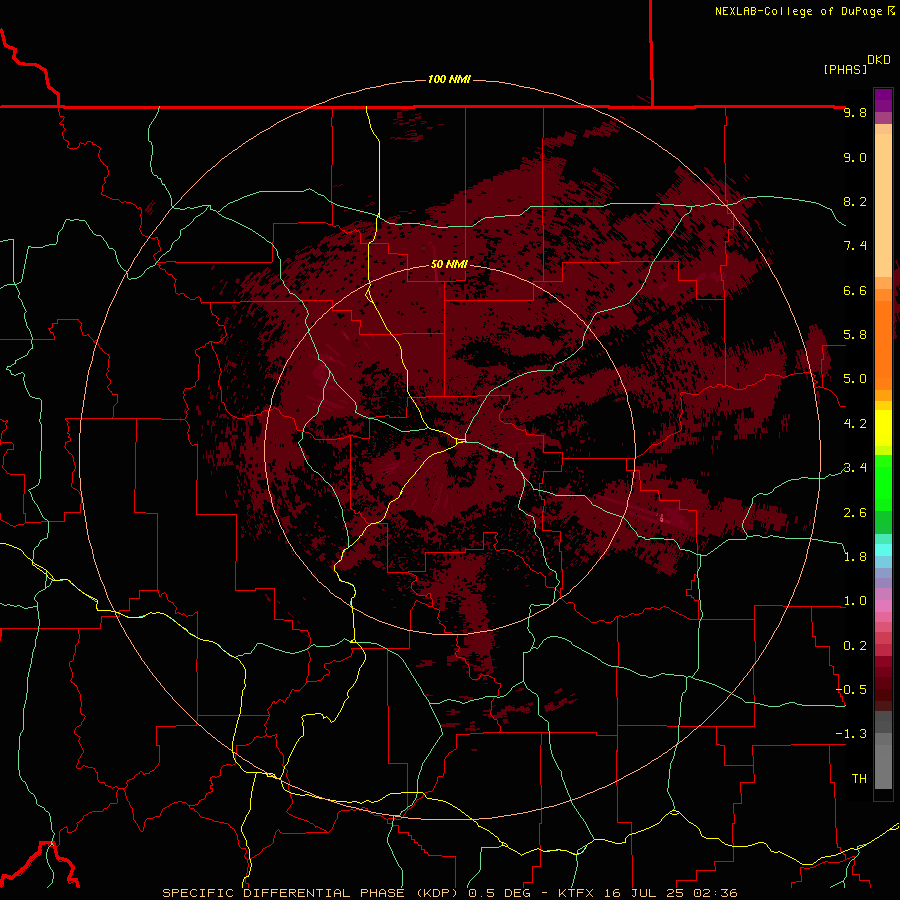
Task: Click the yellow band of the color bar
Action: (x=883, y=428)
